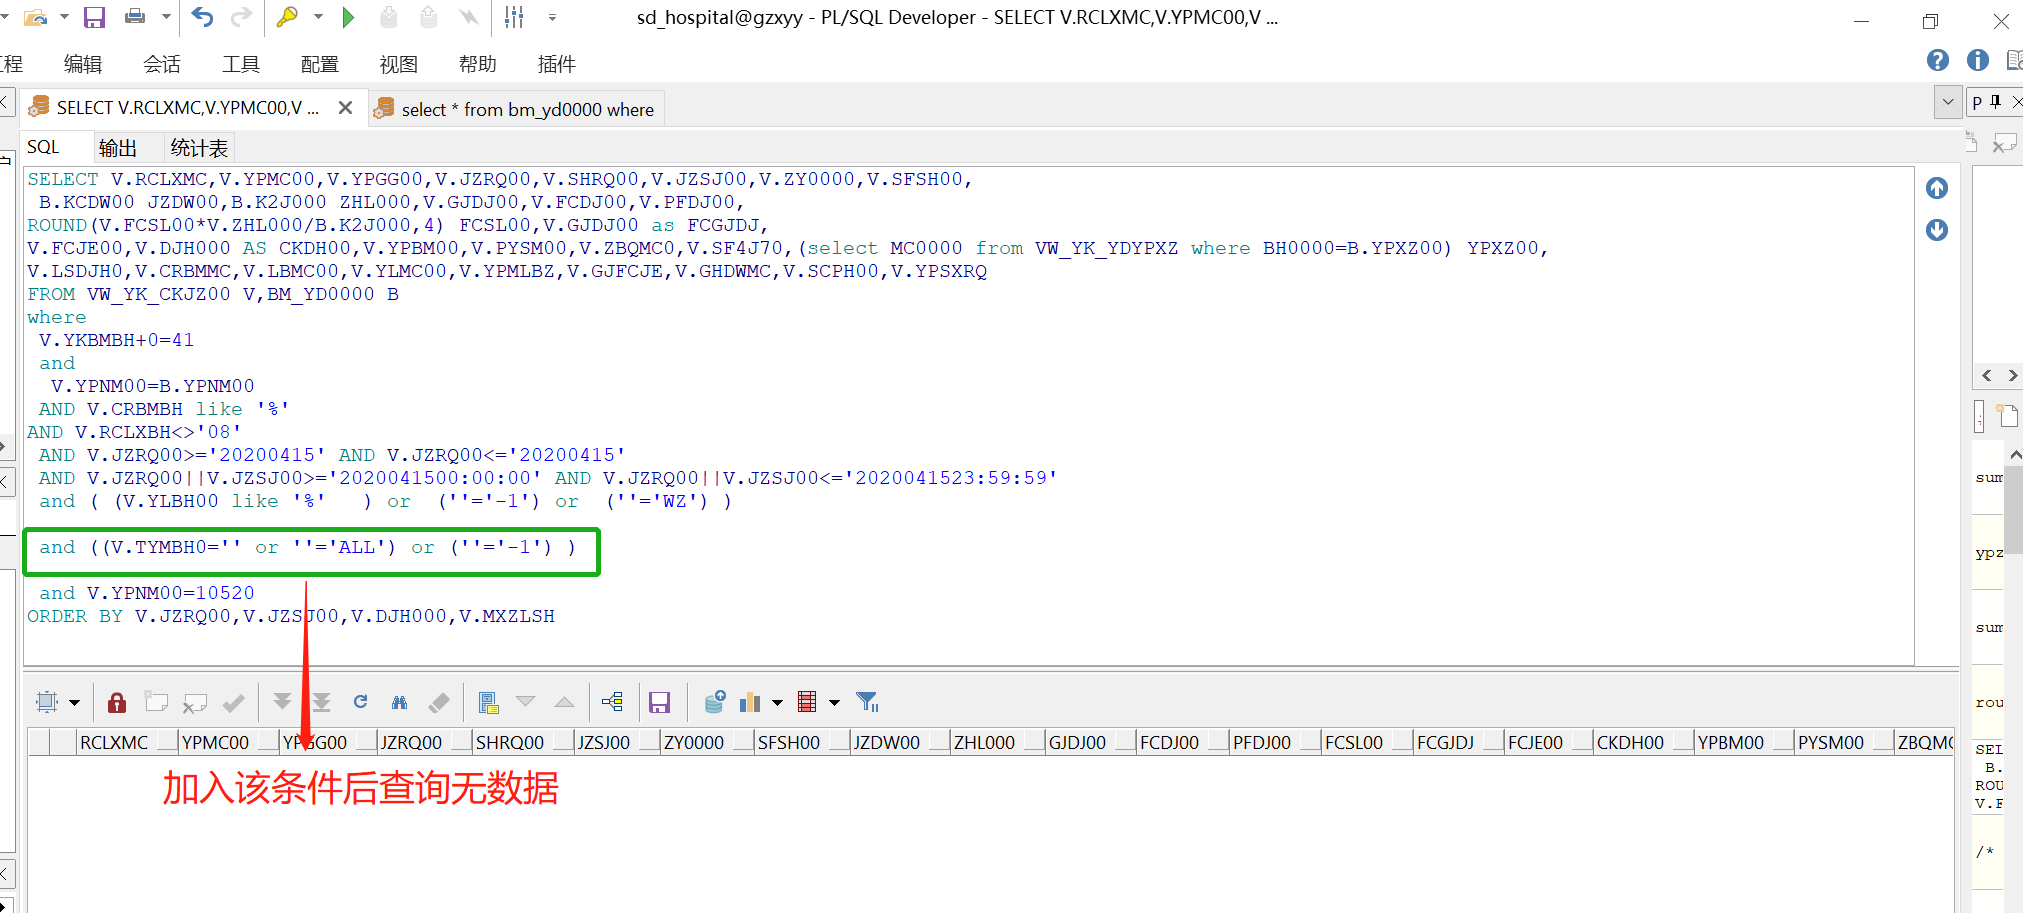Print the current window
The image size is (2023, 913).
point(135,17)
